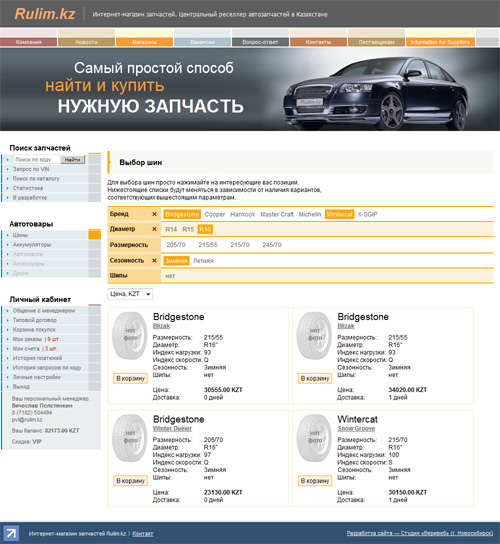Toggle Cooper brand filter
Viewport: 500px width, 544px height.
215,214
